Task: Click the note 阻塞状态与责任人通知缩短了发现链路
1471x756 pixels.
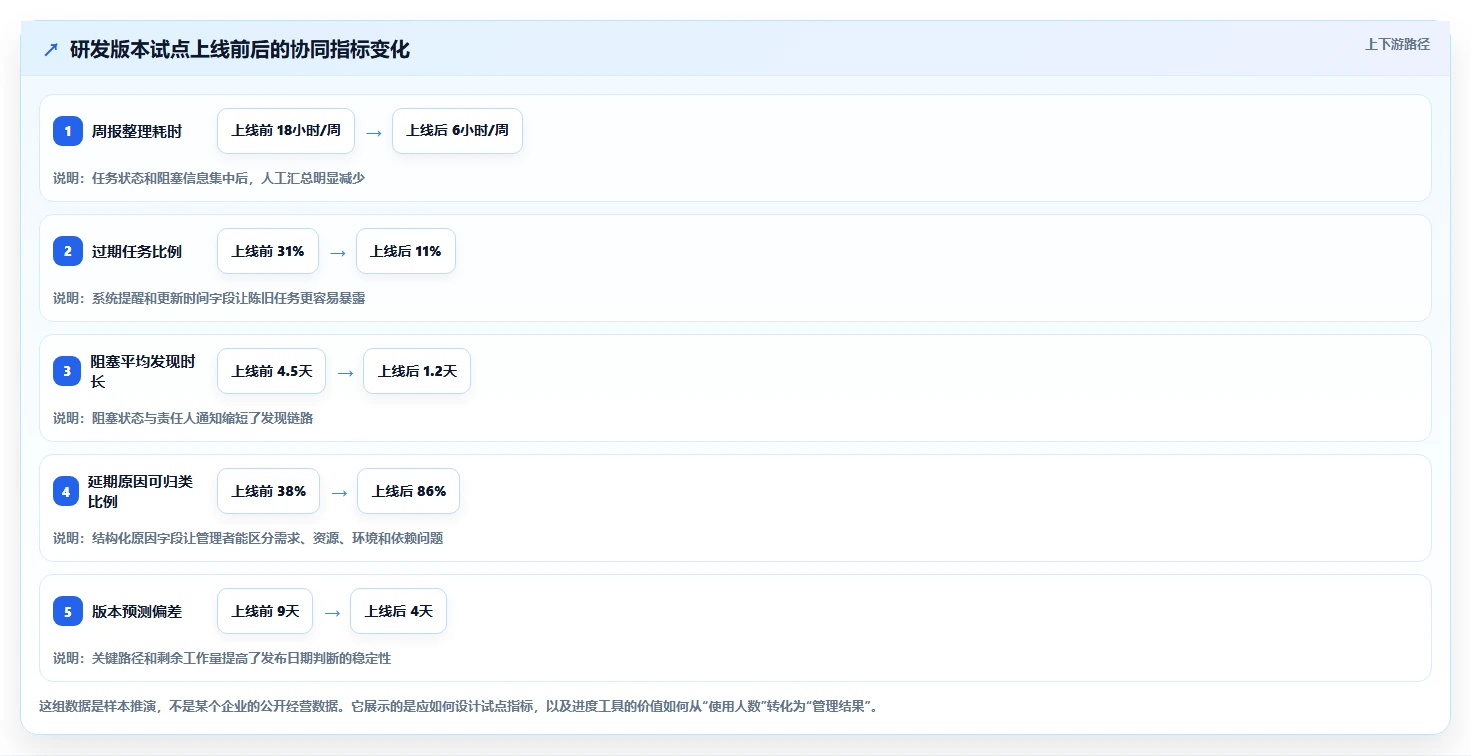Action: [x=183, y=418]
